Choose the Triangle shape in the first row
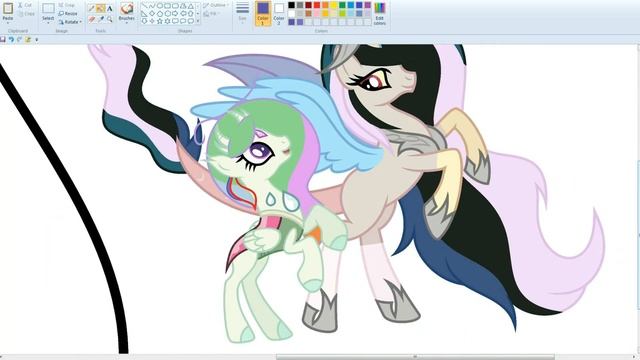 191,6
